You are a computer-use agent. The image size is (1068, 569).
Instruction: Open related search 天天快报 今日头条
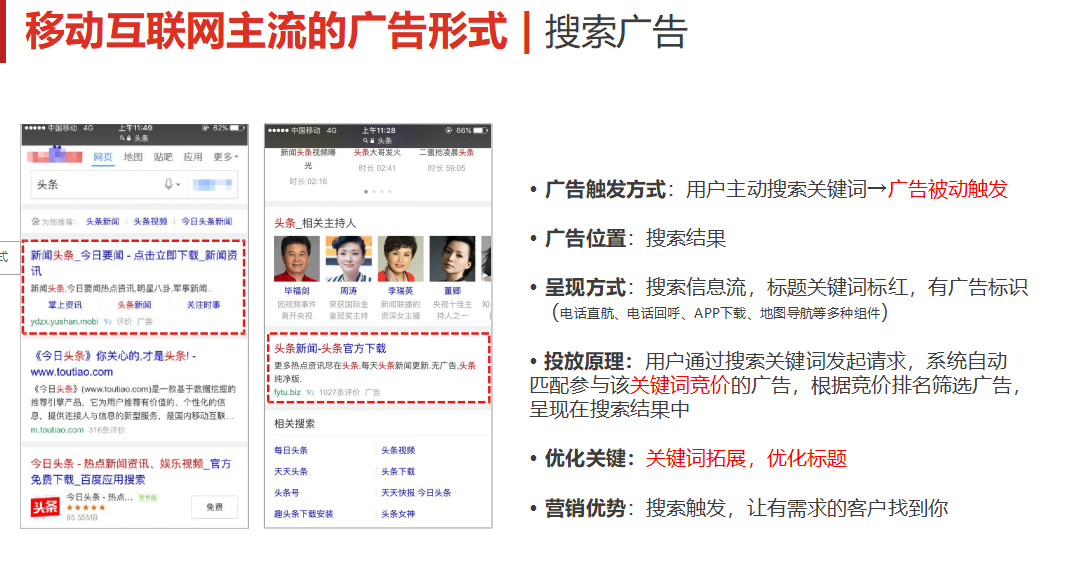click(x=415, y=493)
